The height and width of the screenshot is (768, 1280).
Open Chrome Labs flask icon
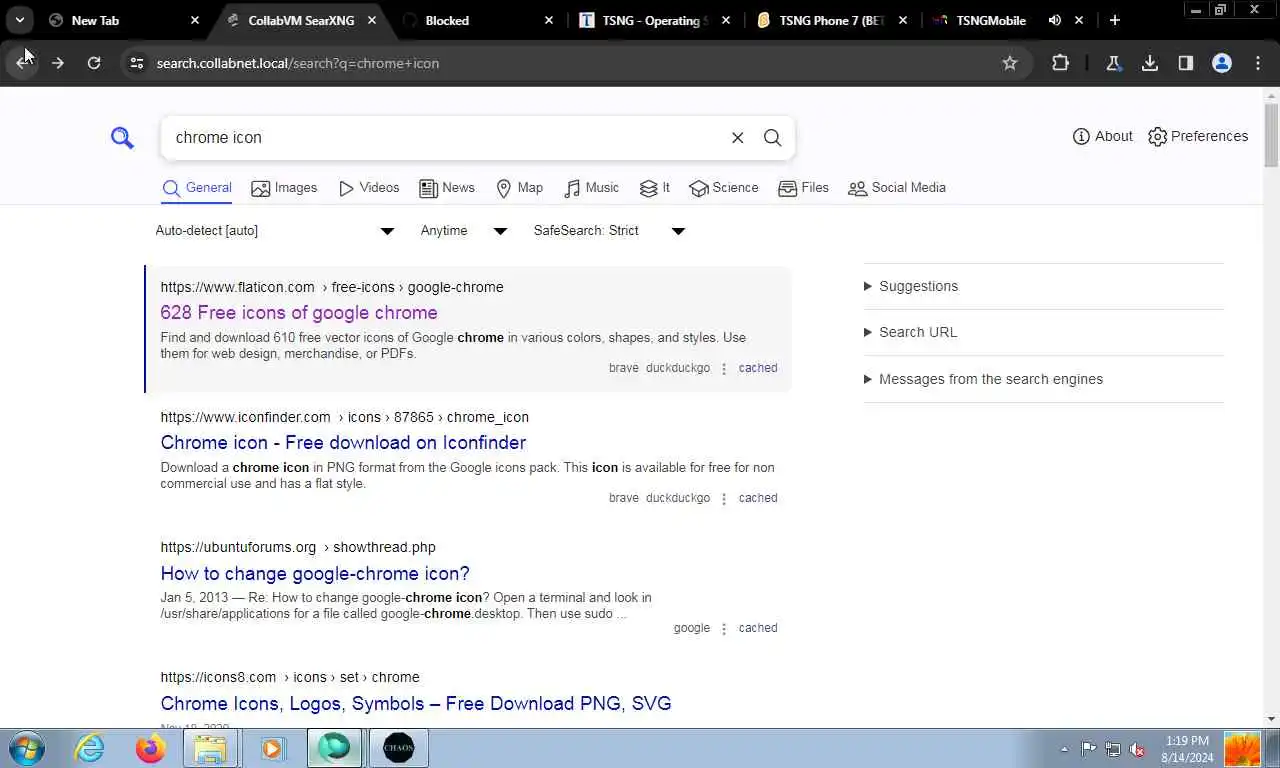pos(1113,63)
